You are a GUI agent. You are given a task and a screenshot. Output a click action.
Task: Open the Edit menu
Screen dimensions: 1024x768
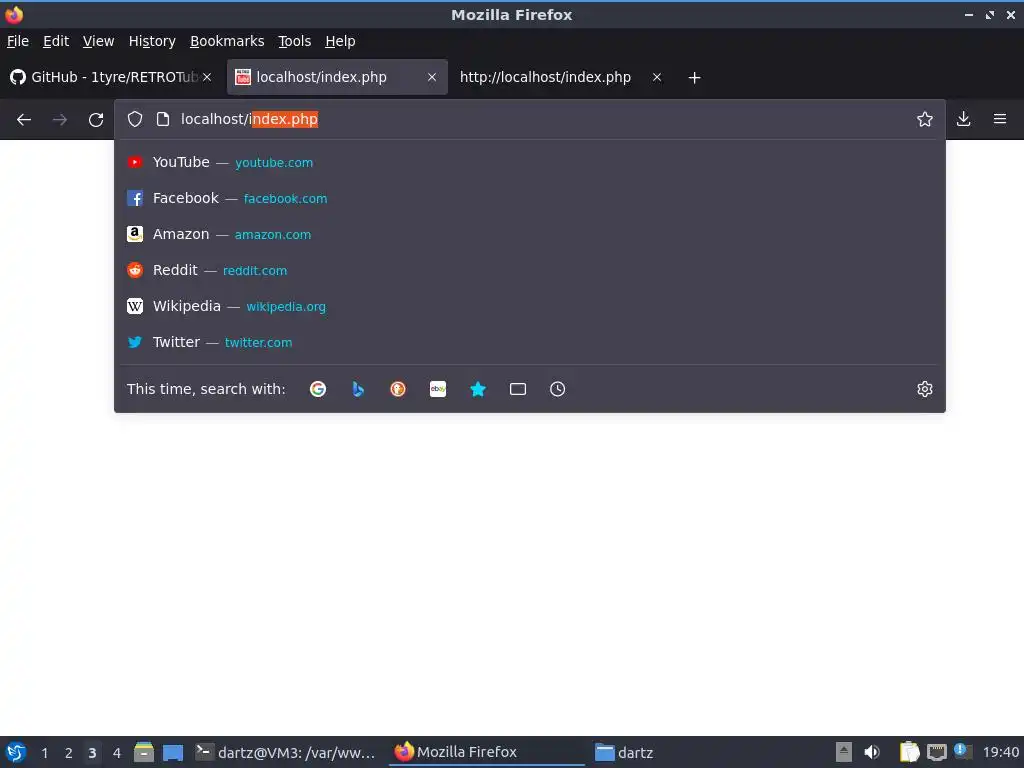(x=56, y=41)
